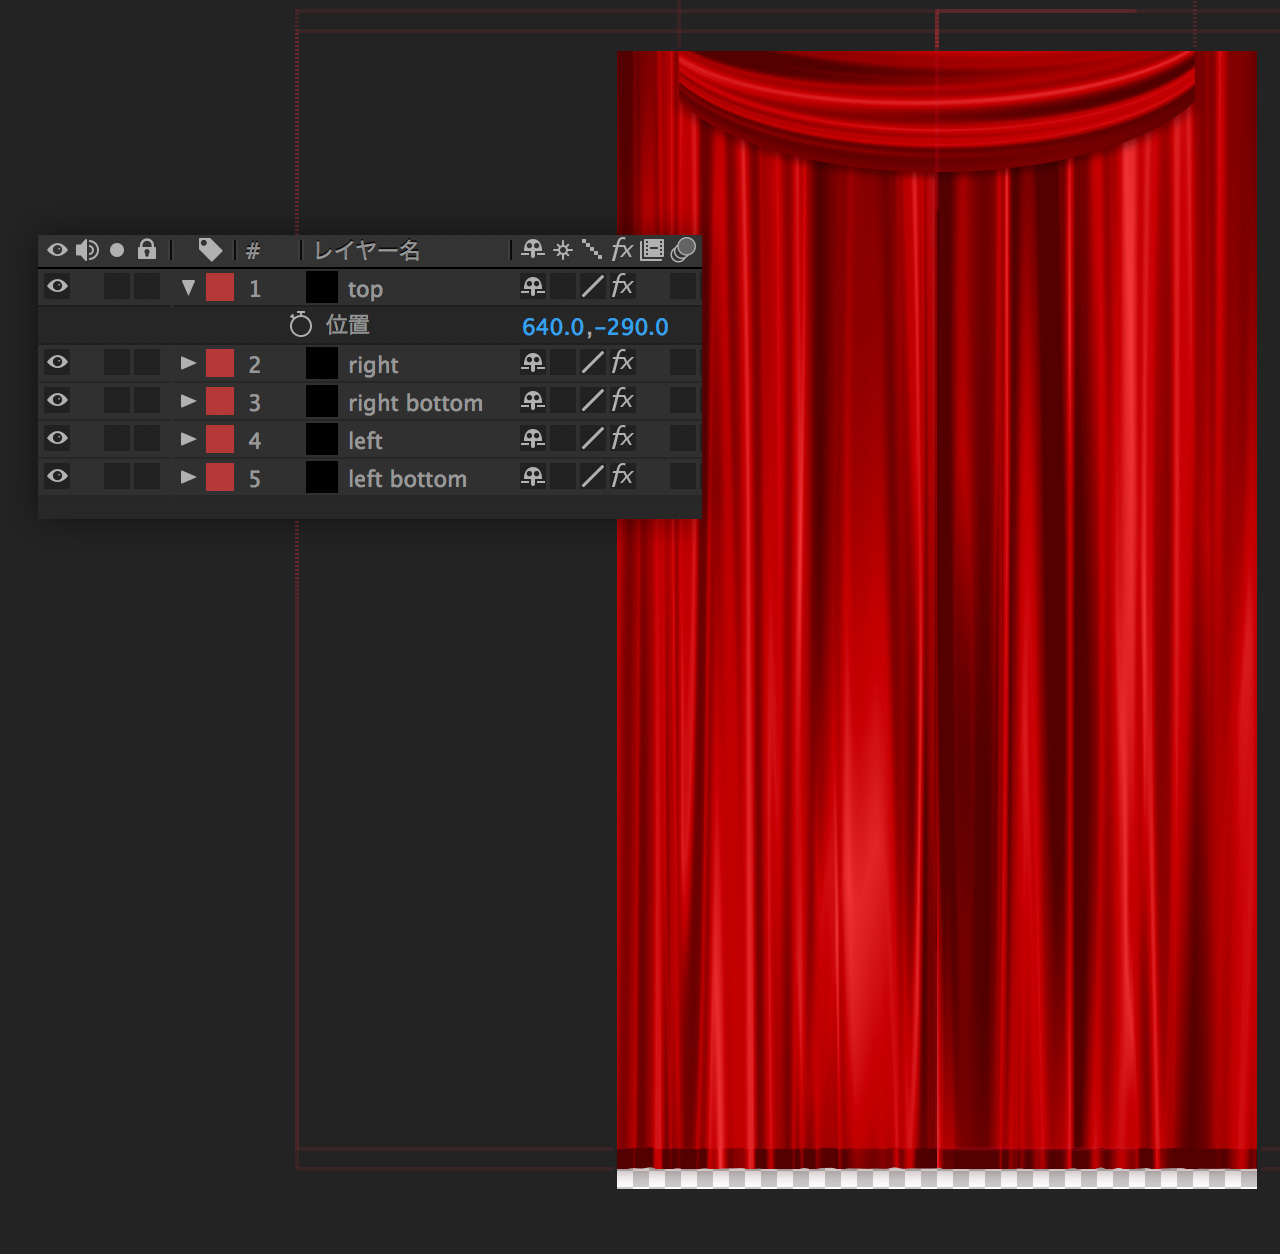Click the label tag icon in the column header
This screenshot has width=1280, height=1254.
[210, 250]
